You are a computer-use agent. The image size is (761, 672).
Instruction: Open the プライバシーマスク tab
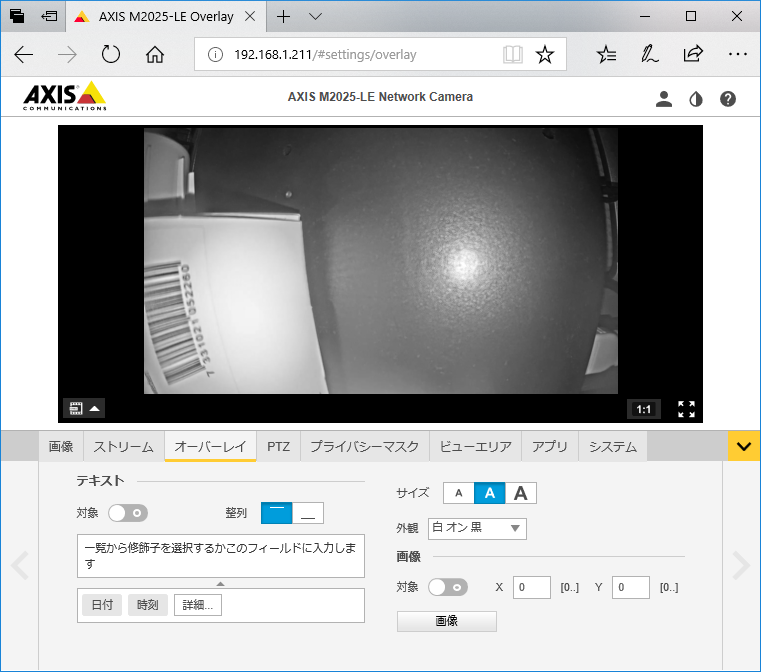tap(364, 446)
